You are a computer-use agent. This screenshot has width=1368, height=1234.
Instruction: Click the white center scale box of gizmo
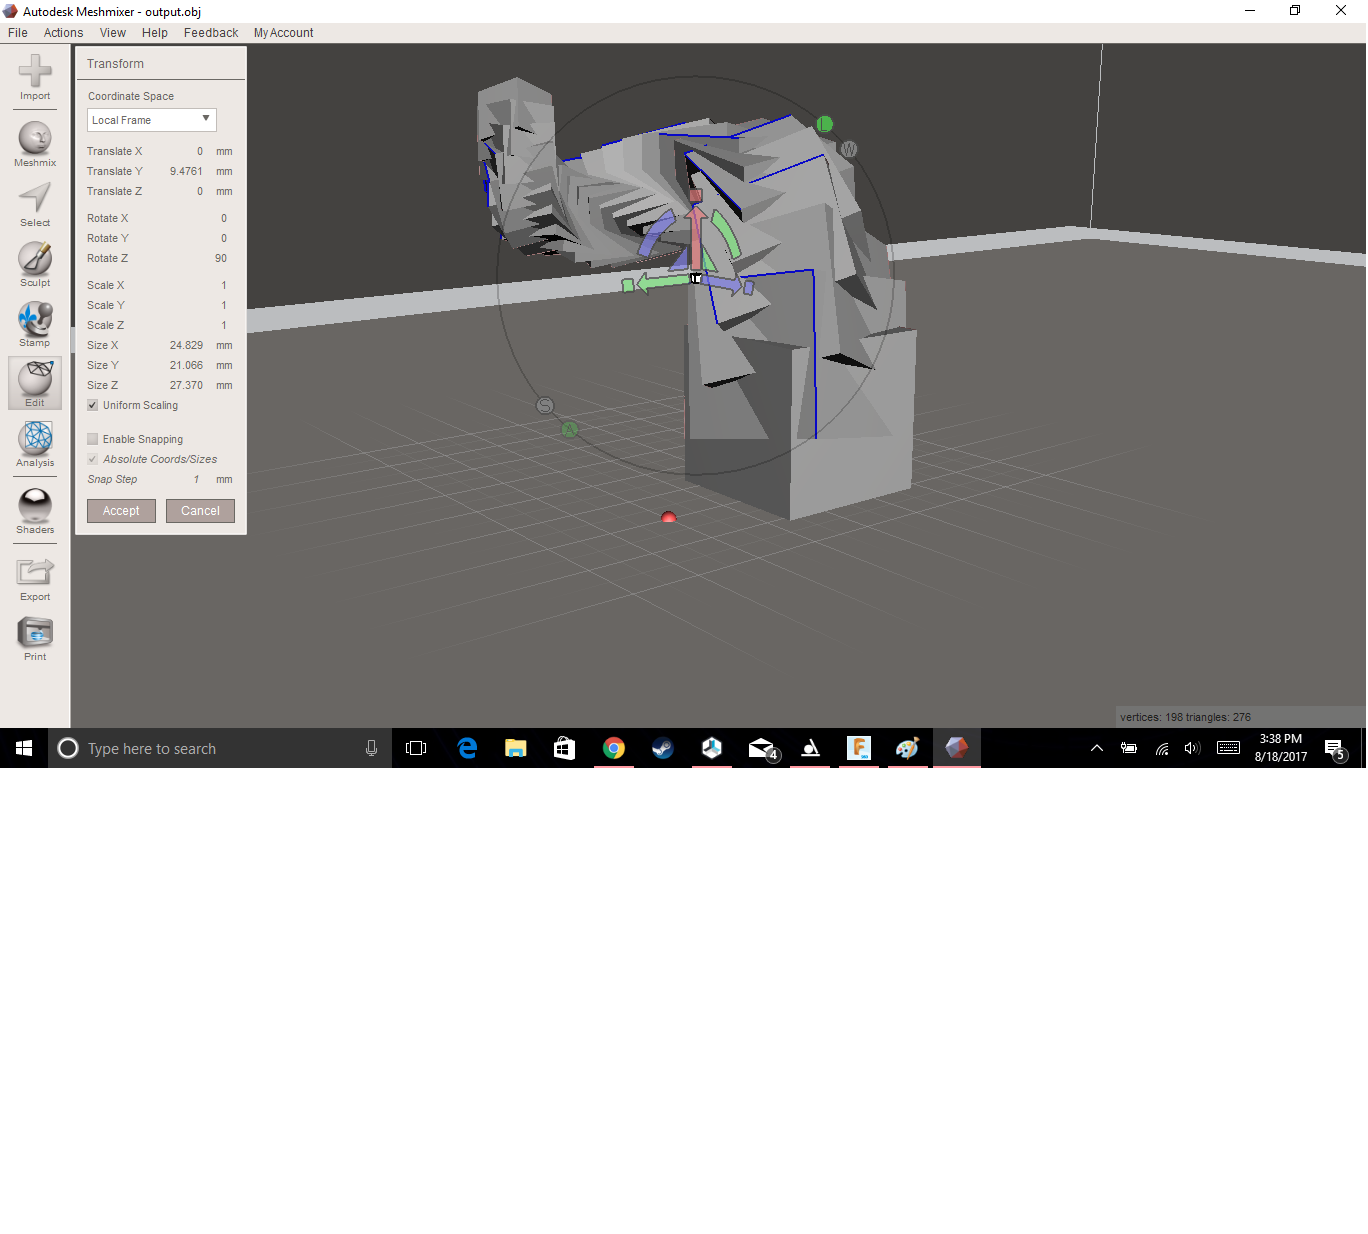click(x=696, y=279)
